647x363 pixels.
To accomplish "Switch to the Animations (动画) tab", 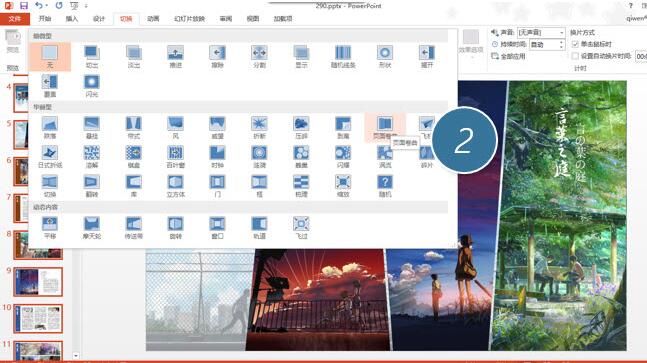I will (153, 19).
